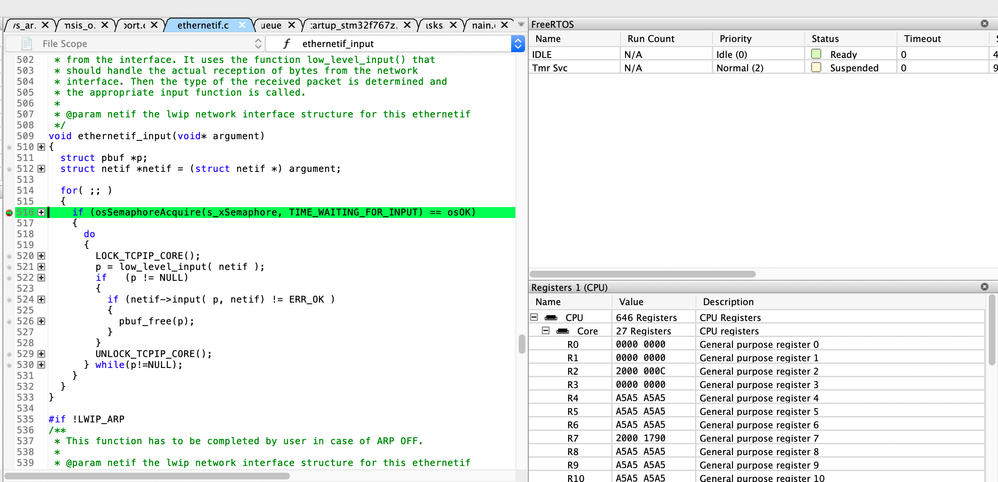Click the function symbol icon beside ethernetif_input
998x482 pixels.
(287, 44)
